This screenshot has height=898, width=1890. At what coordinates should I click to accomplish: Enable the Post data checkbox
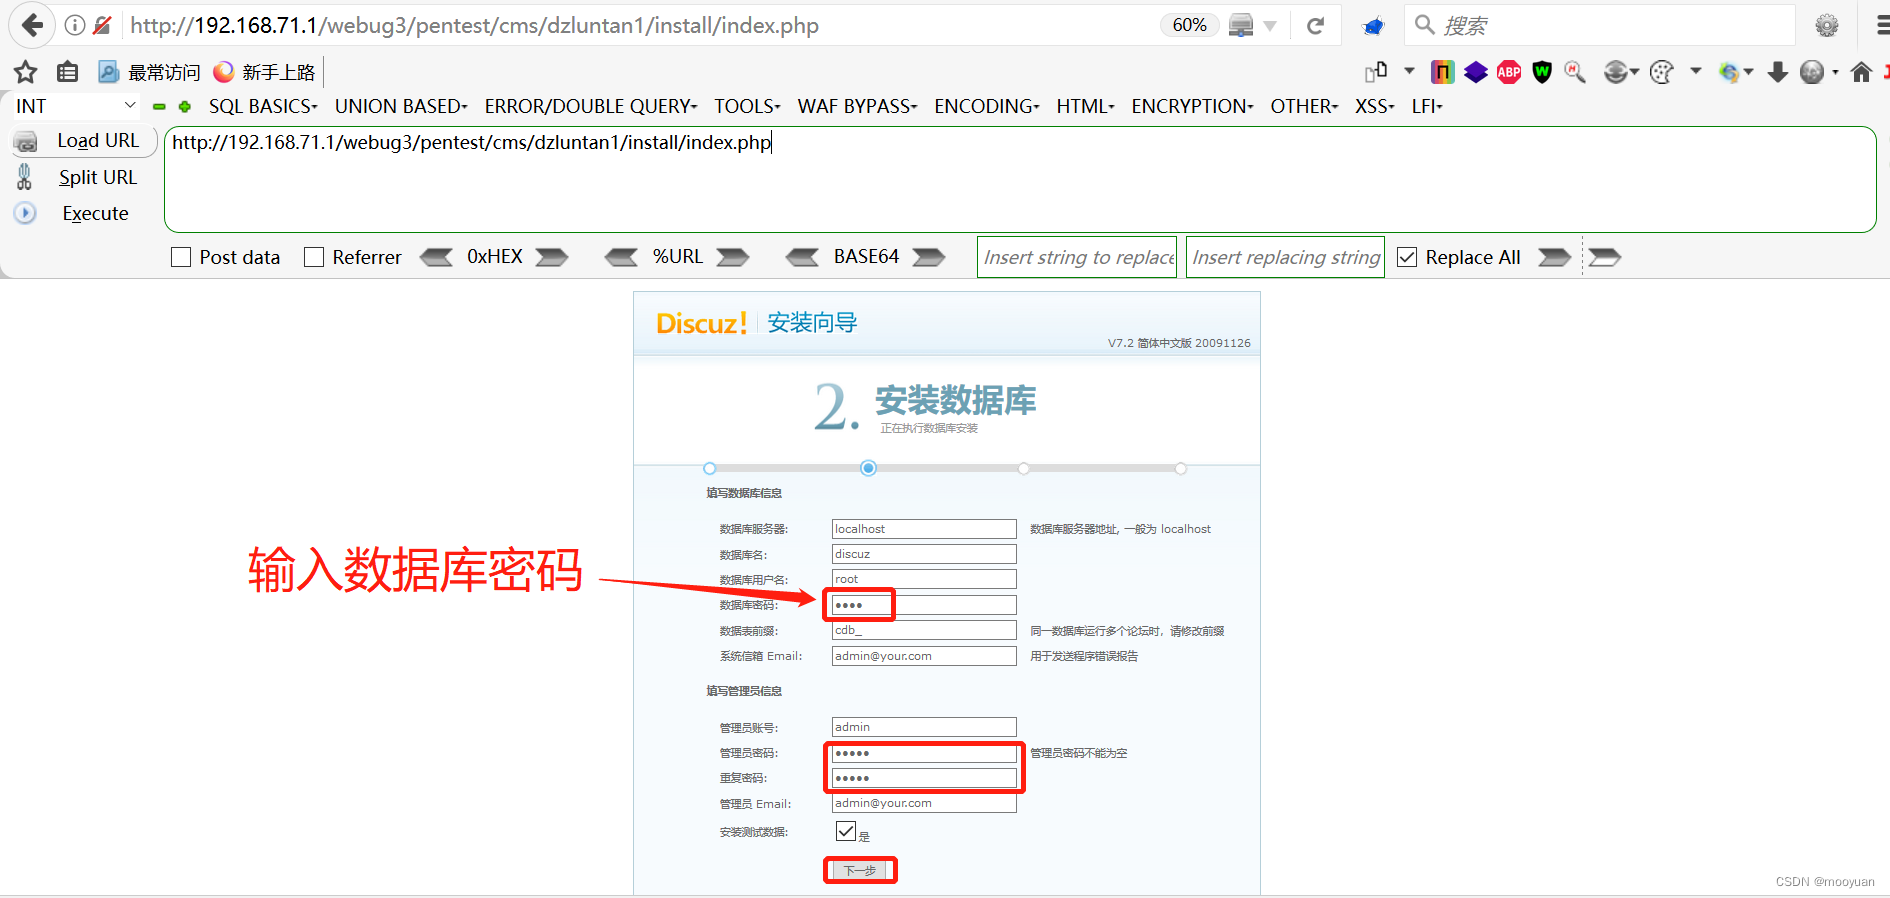point(181,257)
